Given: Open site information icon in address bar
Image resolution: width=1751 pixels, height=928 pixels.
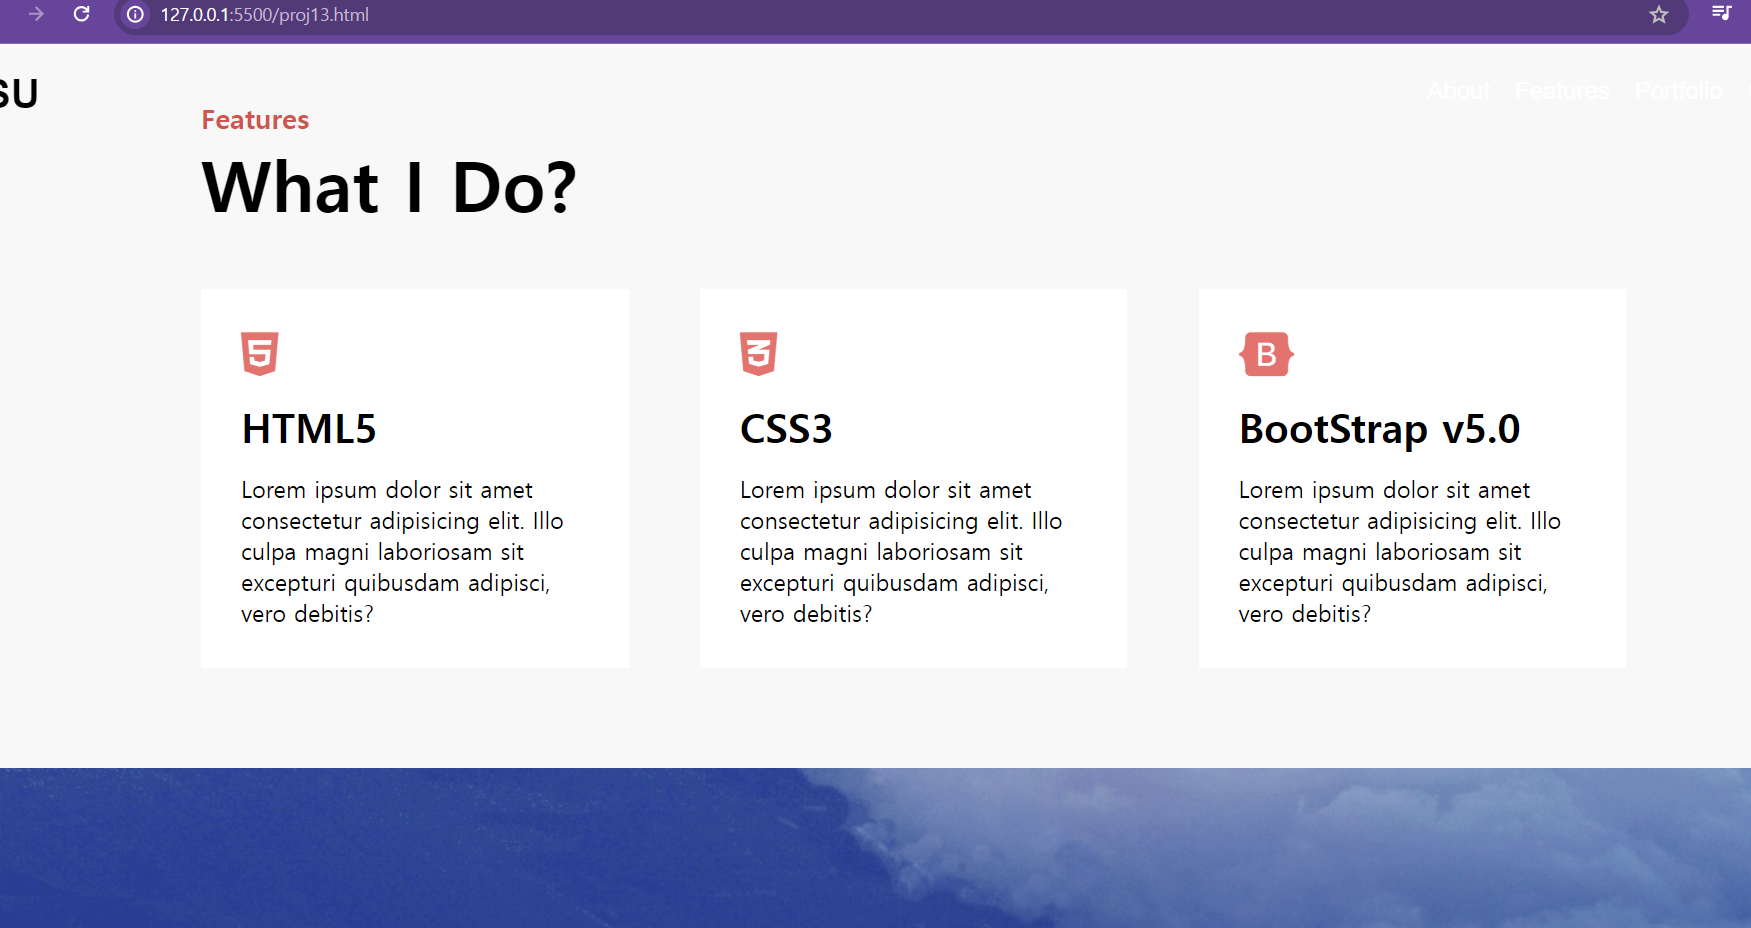Looking at the screenshot, I should [x=135, y=15].
